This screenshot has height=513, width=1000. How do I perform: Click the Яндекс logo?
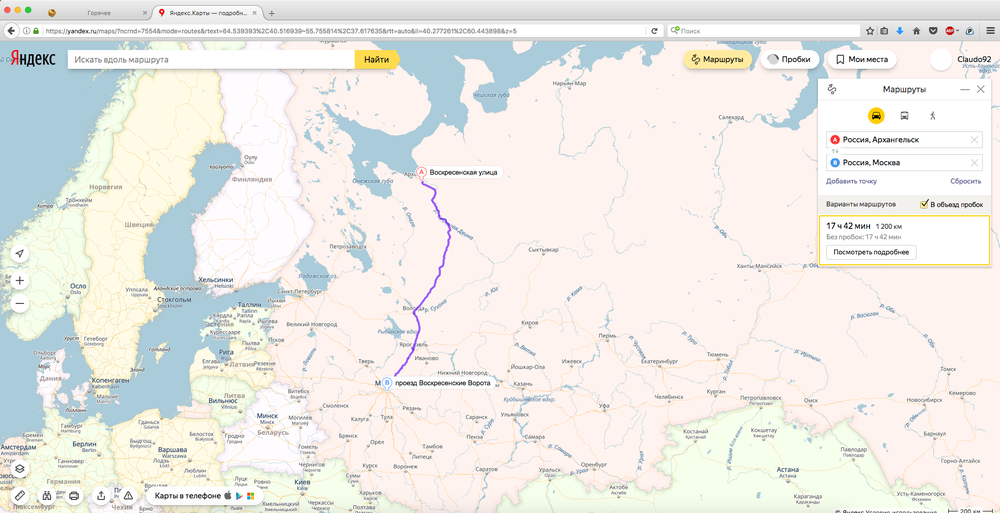tap(32, 59)
